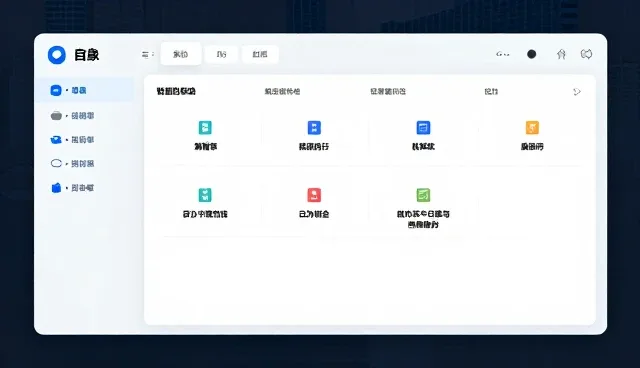Open the hollow oval outline sidebar icon
The height and width of the screenshot is (368, 640).
tap(56, 163)
